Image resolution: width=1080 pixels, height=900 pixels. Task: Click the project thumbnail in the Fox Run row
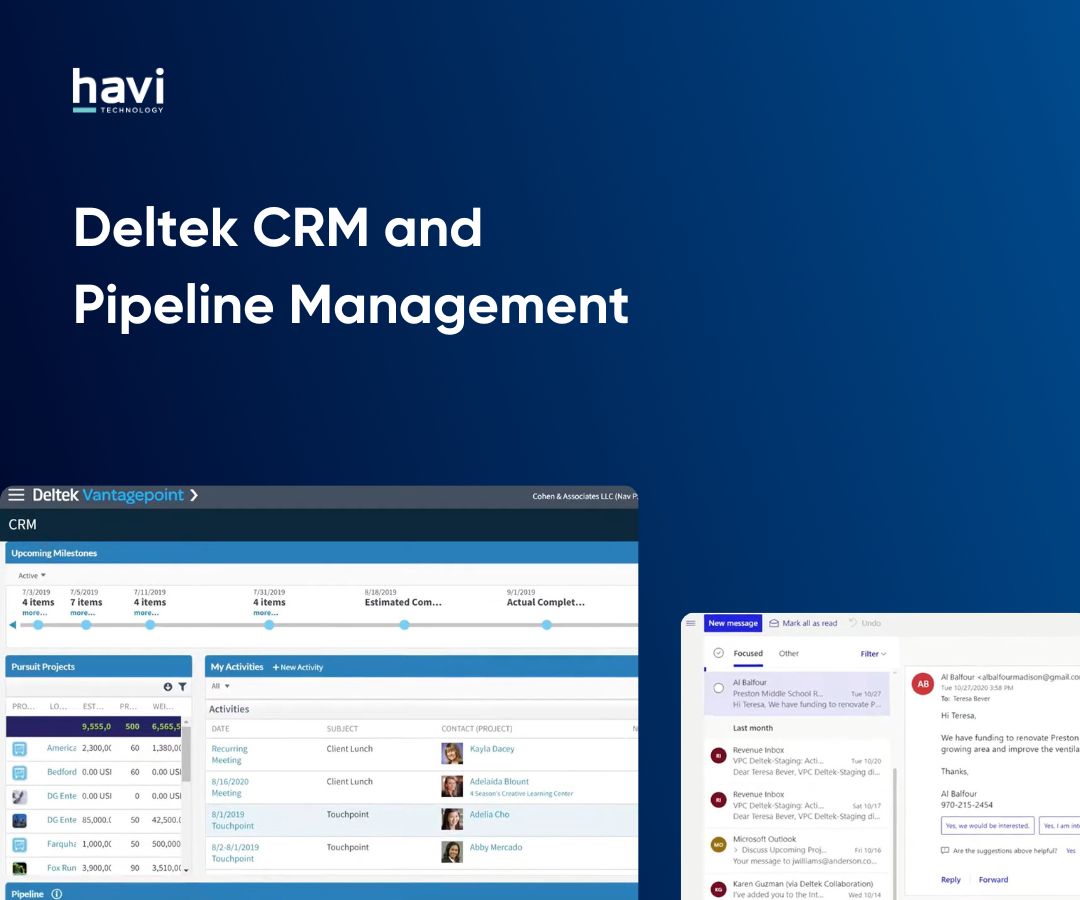point(19,868)
